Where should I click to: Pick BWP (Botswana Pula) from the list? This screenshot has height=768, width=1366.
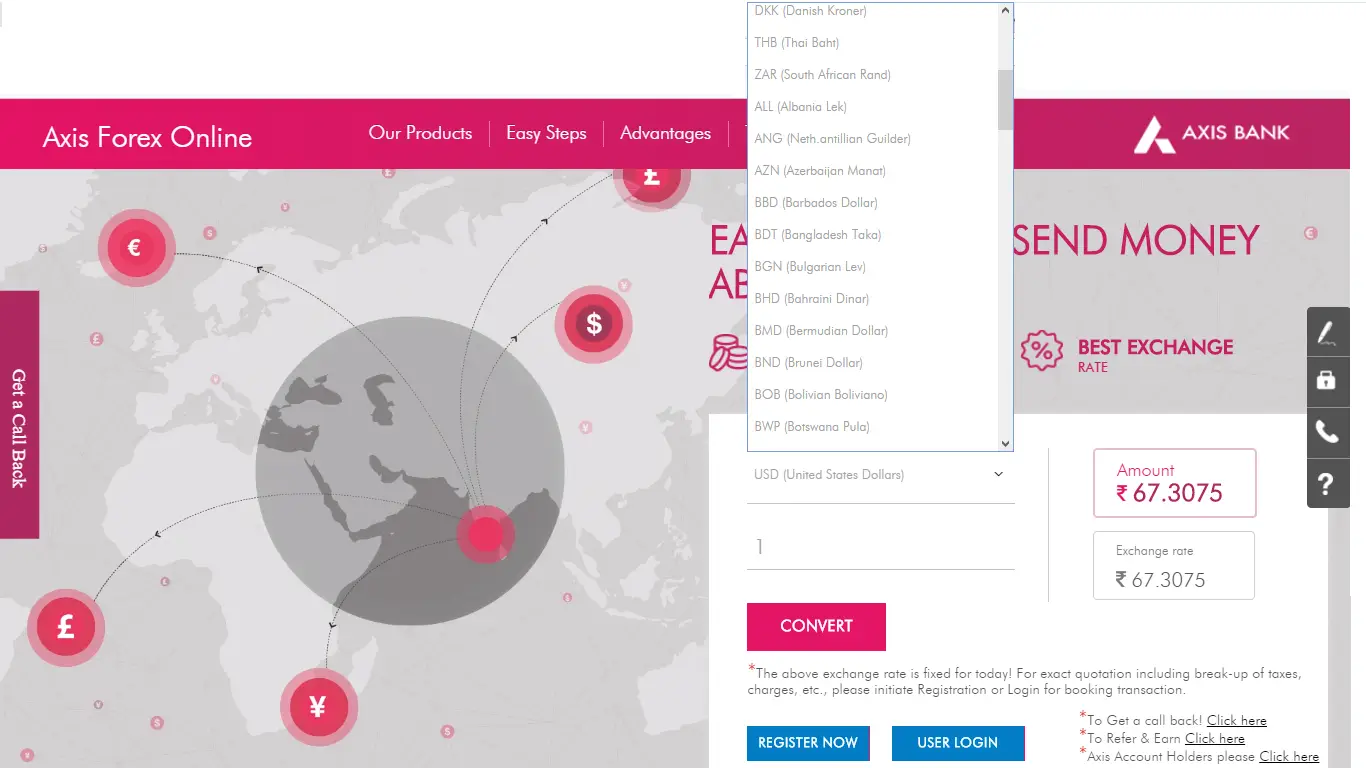(x=811, y=427)
